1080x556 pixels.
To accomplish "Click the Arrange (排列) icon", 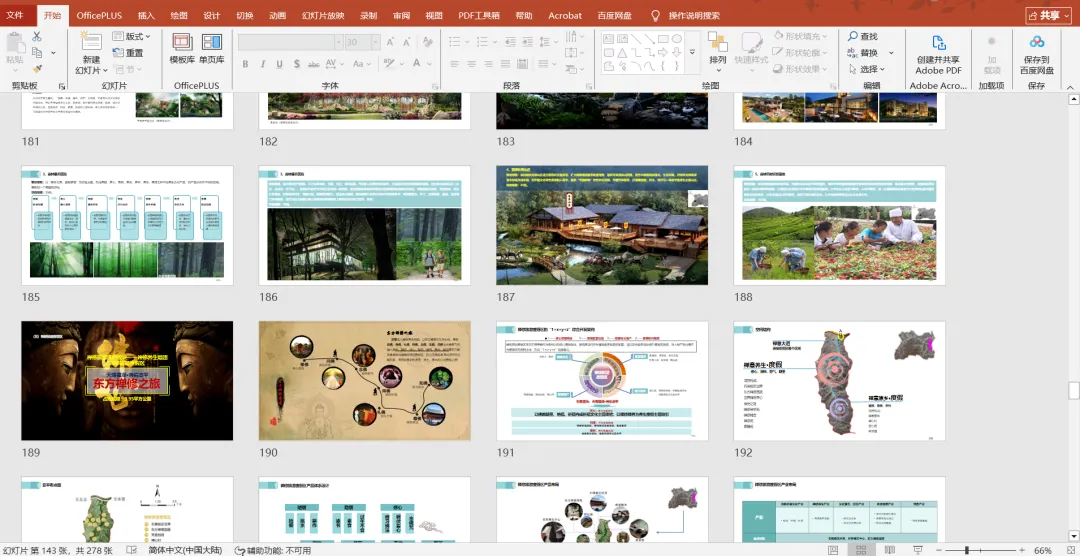I will click(718, 43).
